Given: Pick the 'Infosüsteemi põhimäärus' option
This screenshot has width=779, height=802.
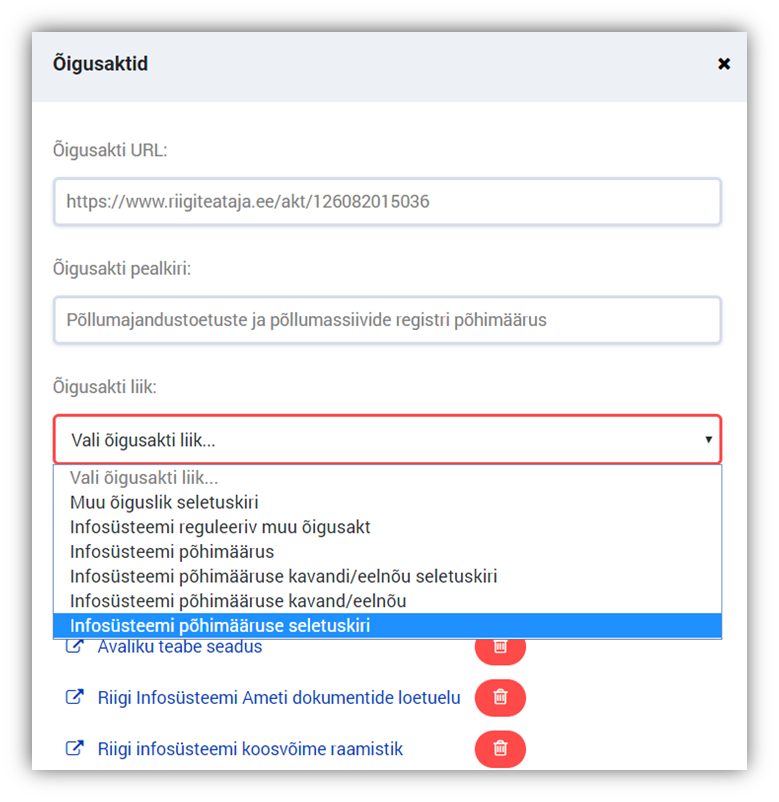Looking at the screenshot, I should click(x=172, y=552).
